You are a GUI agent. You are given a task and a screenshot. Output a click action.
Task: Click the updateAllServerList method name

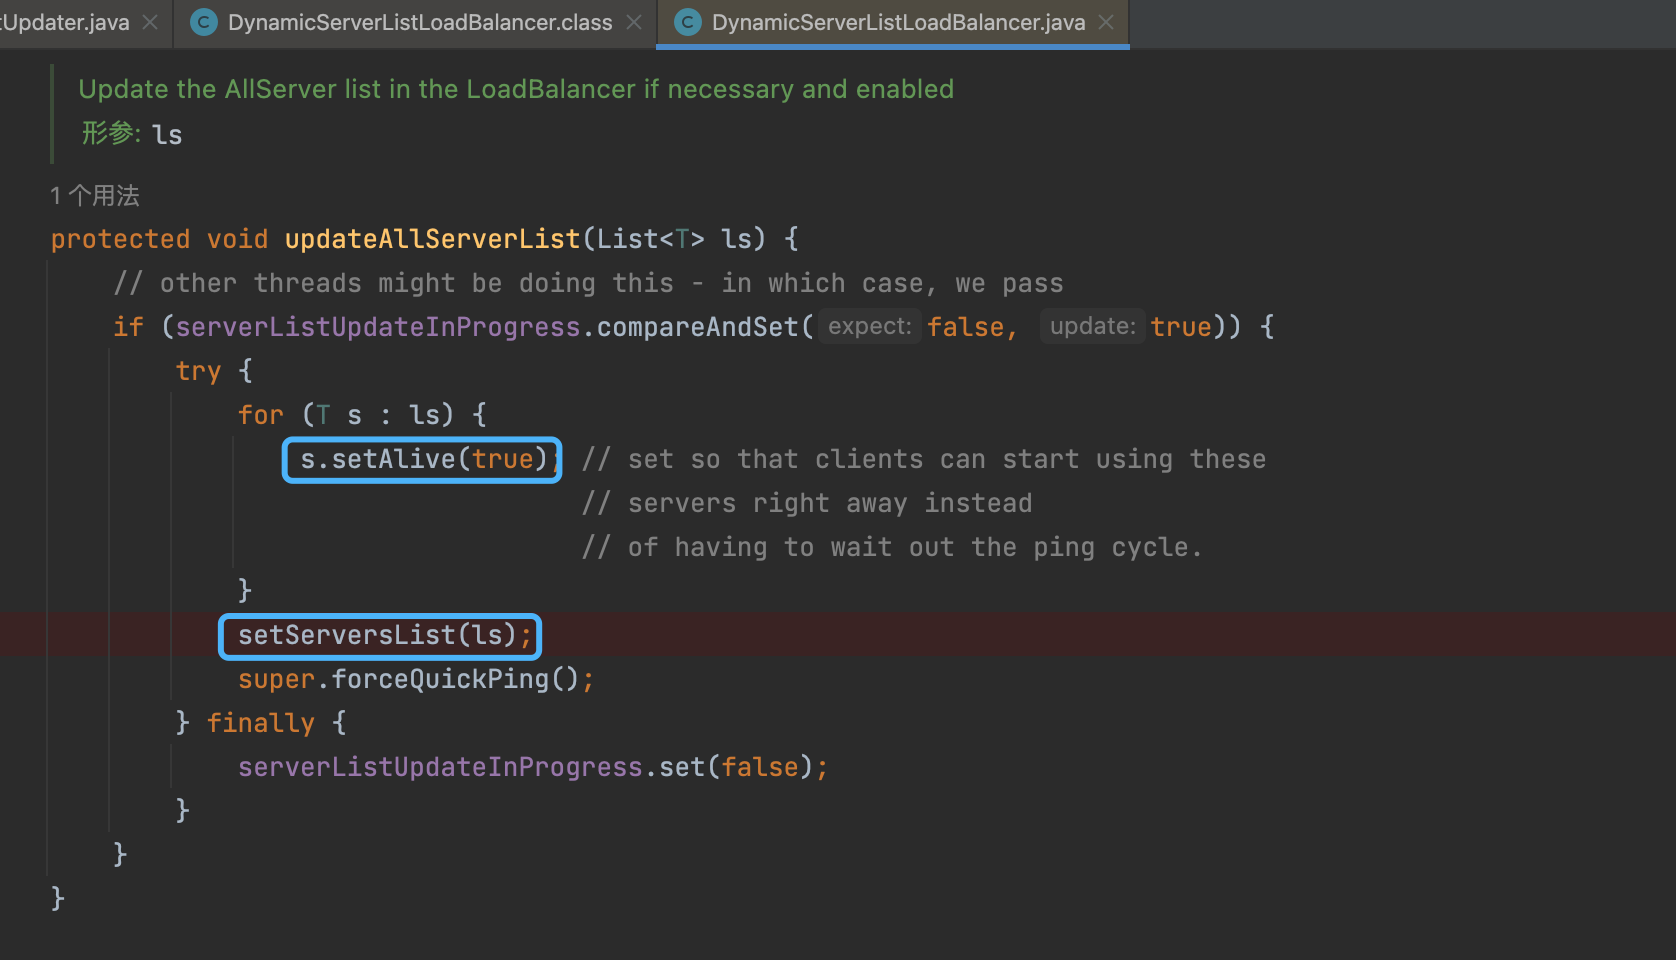[x=432, y=239]
